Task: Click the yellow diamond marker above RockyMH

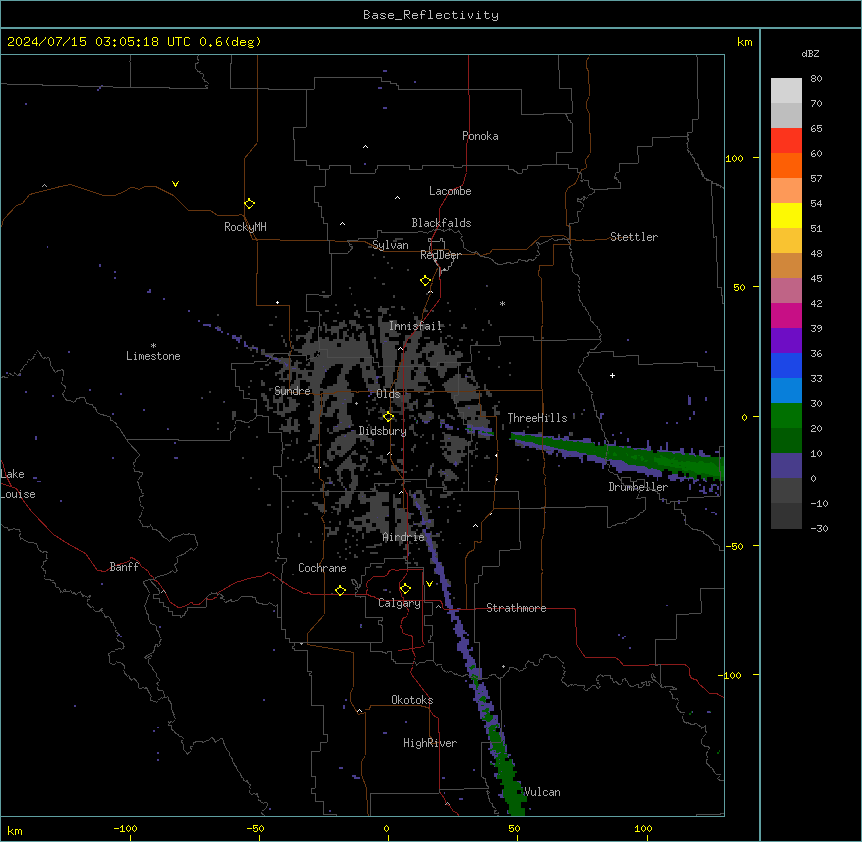Action: (x=249, y=203)
